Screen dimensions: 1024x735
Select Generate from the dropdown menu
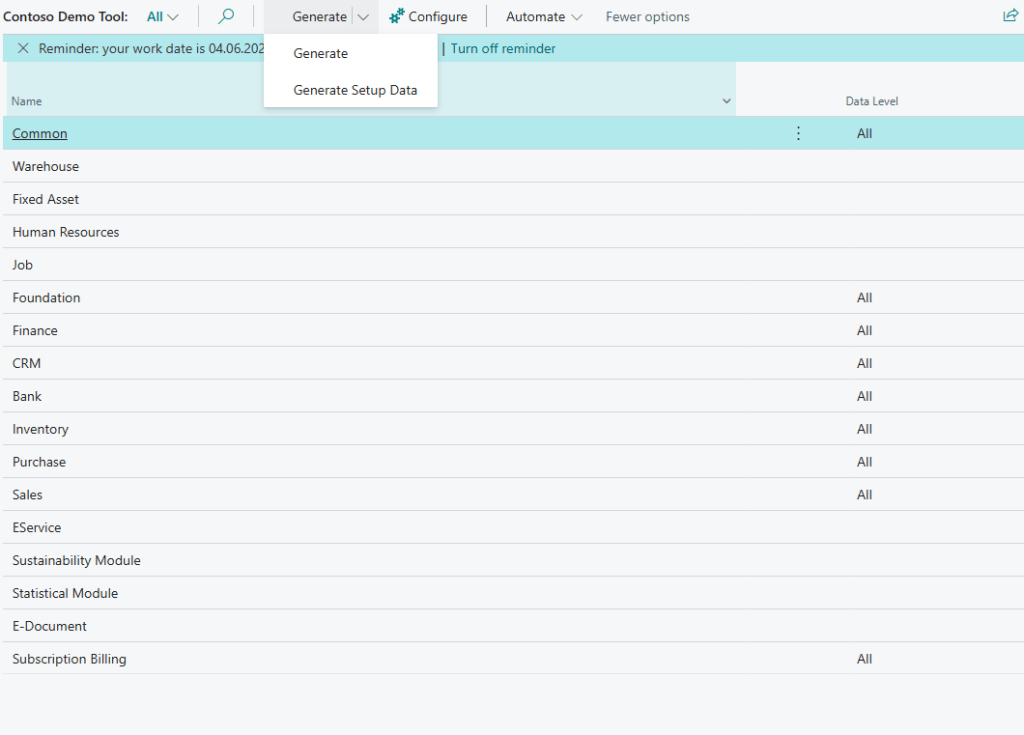[321, 54]
